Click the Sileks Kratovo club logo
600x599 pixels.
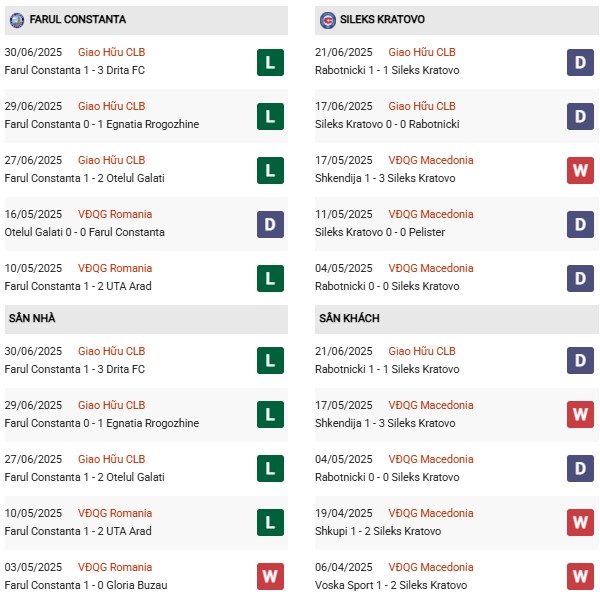tap(328, 20)
